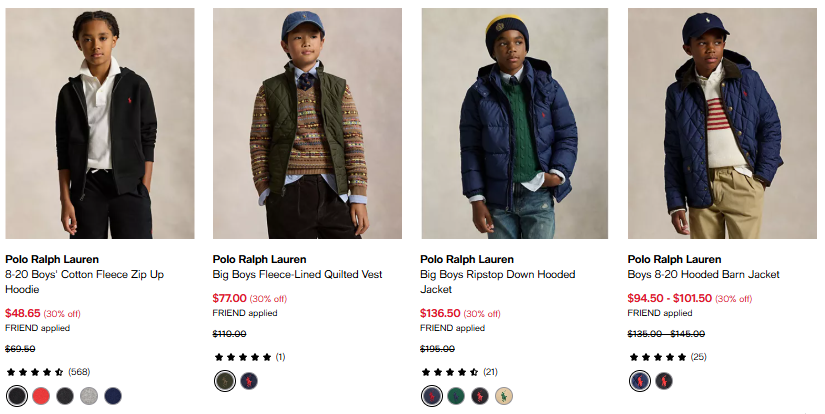The image size is (825, 414).
Task: Select black swatch on the Zip Up Hoodie
Action: (x=17, y=396)
